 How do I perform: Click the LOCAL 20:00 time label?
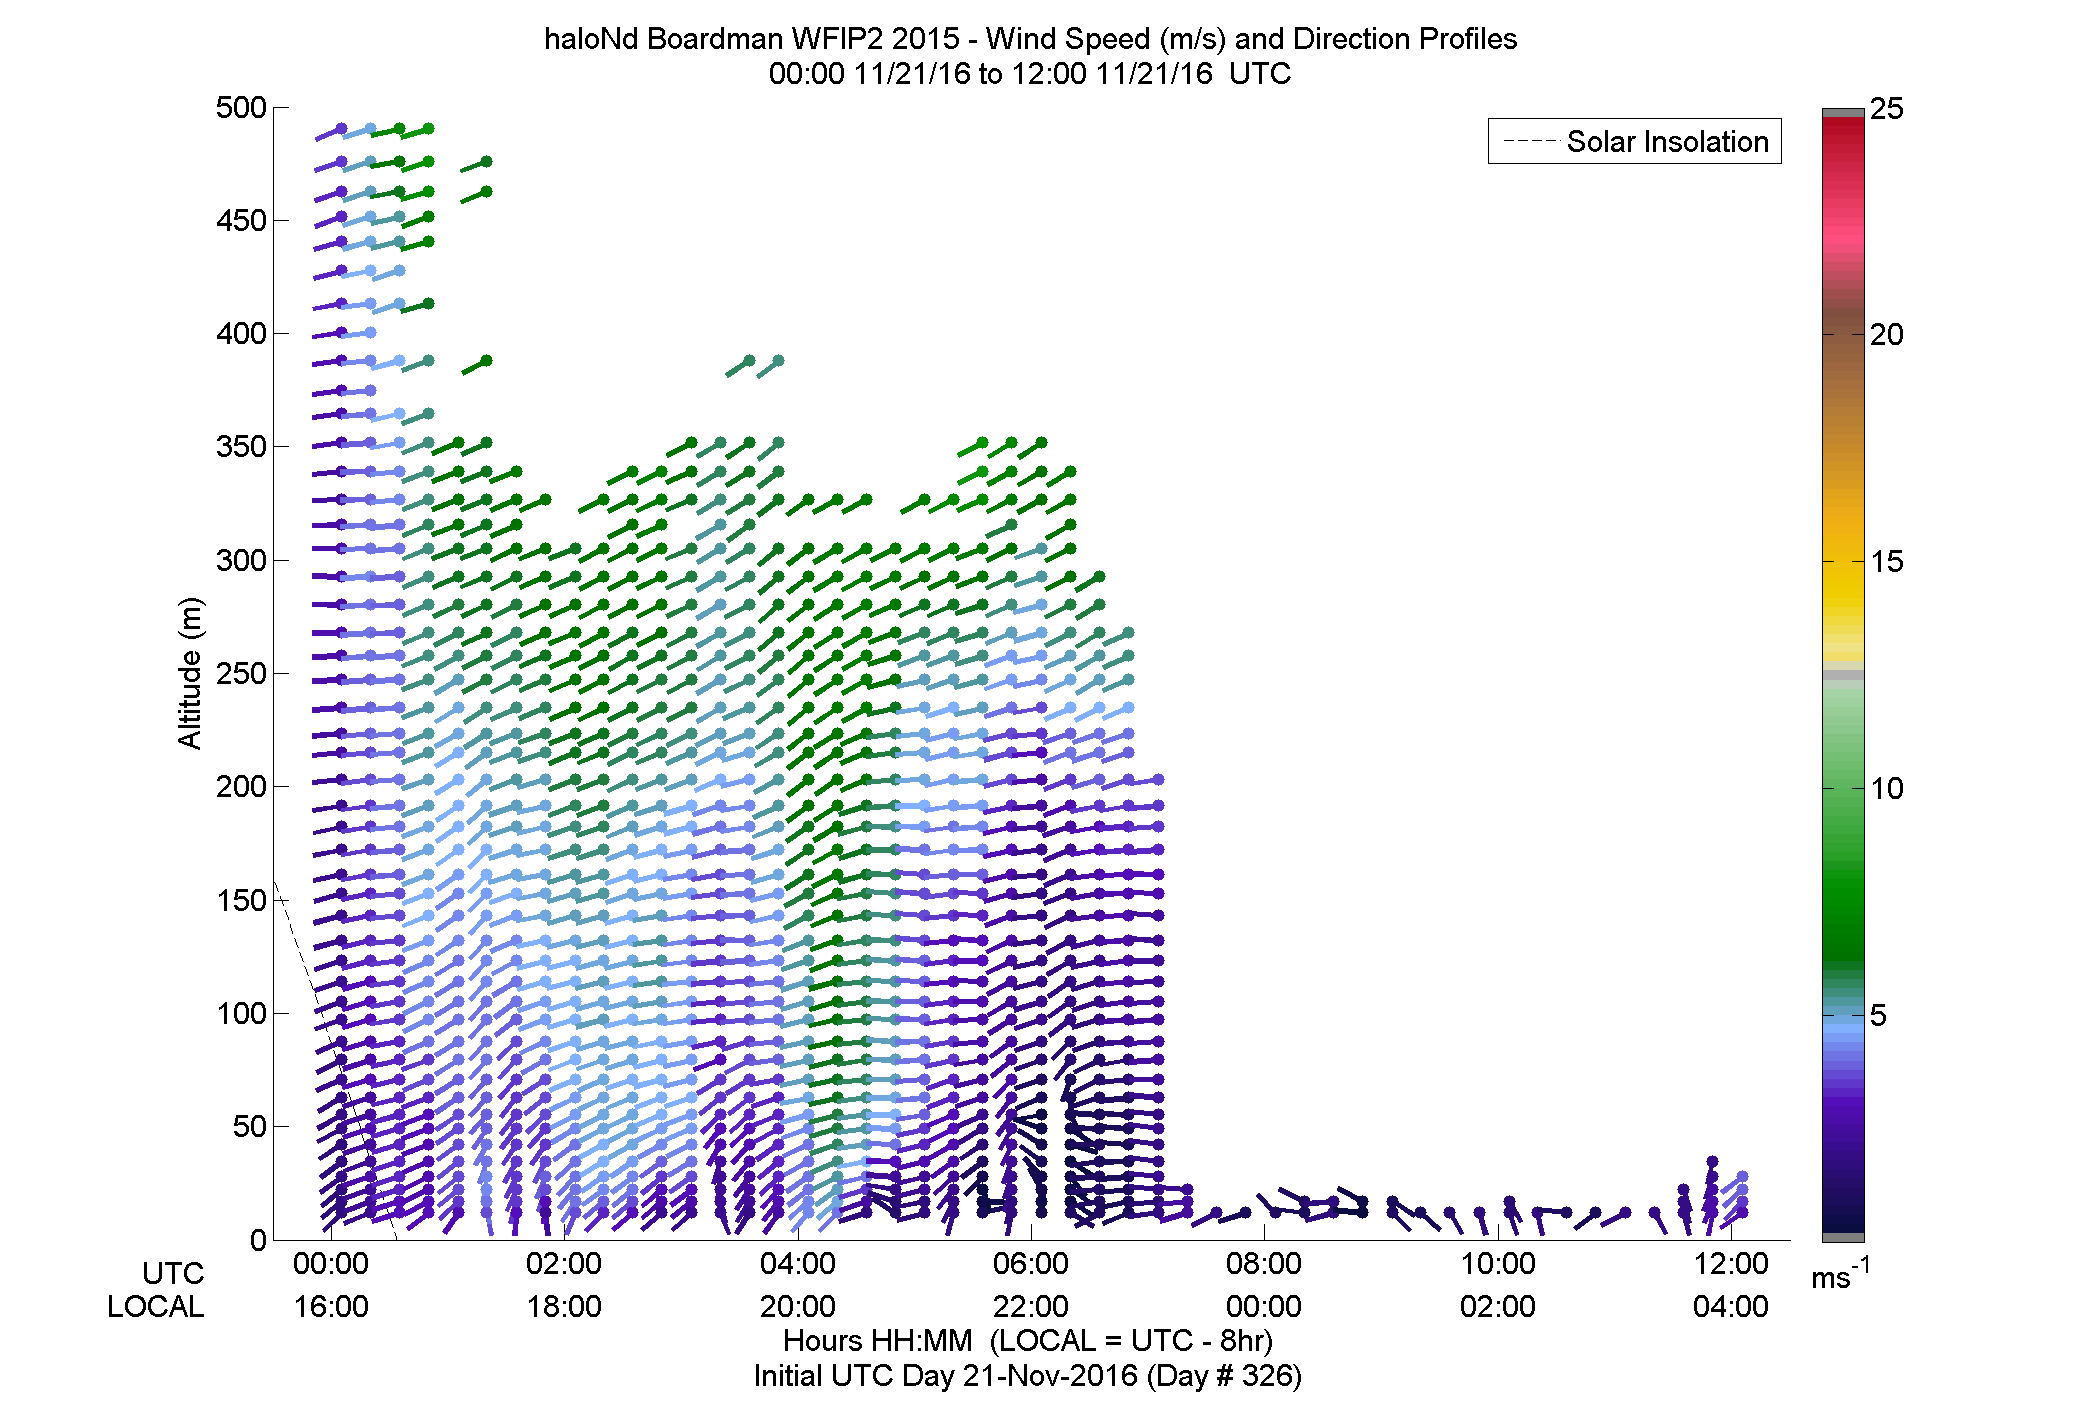tap(798, 1307)
